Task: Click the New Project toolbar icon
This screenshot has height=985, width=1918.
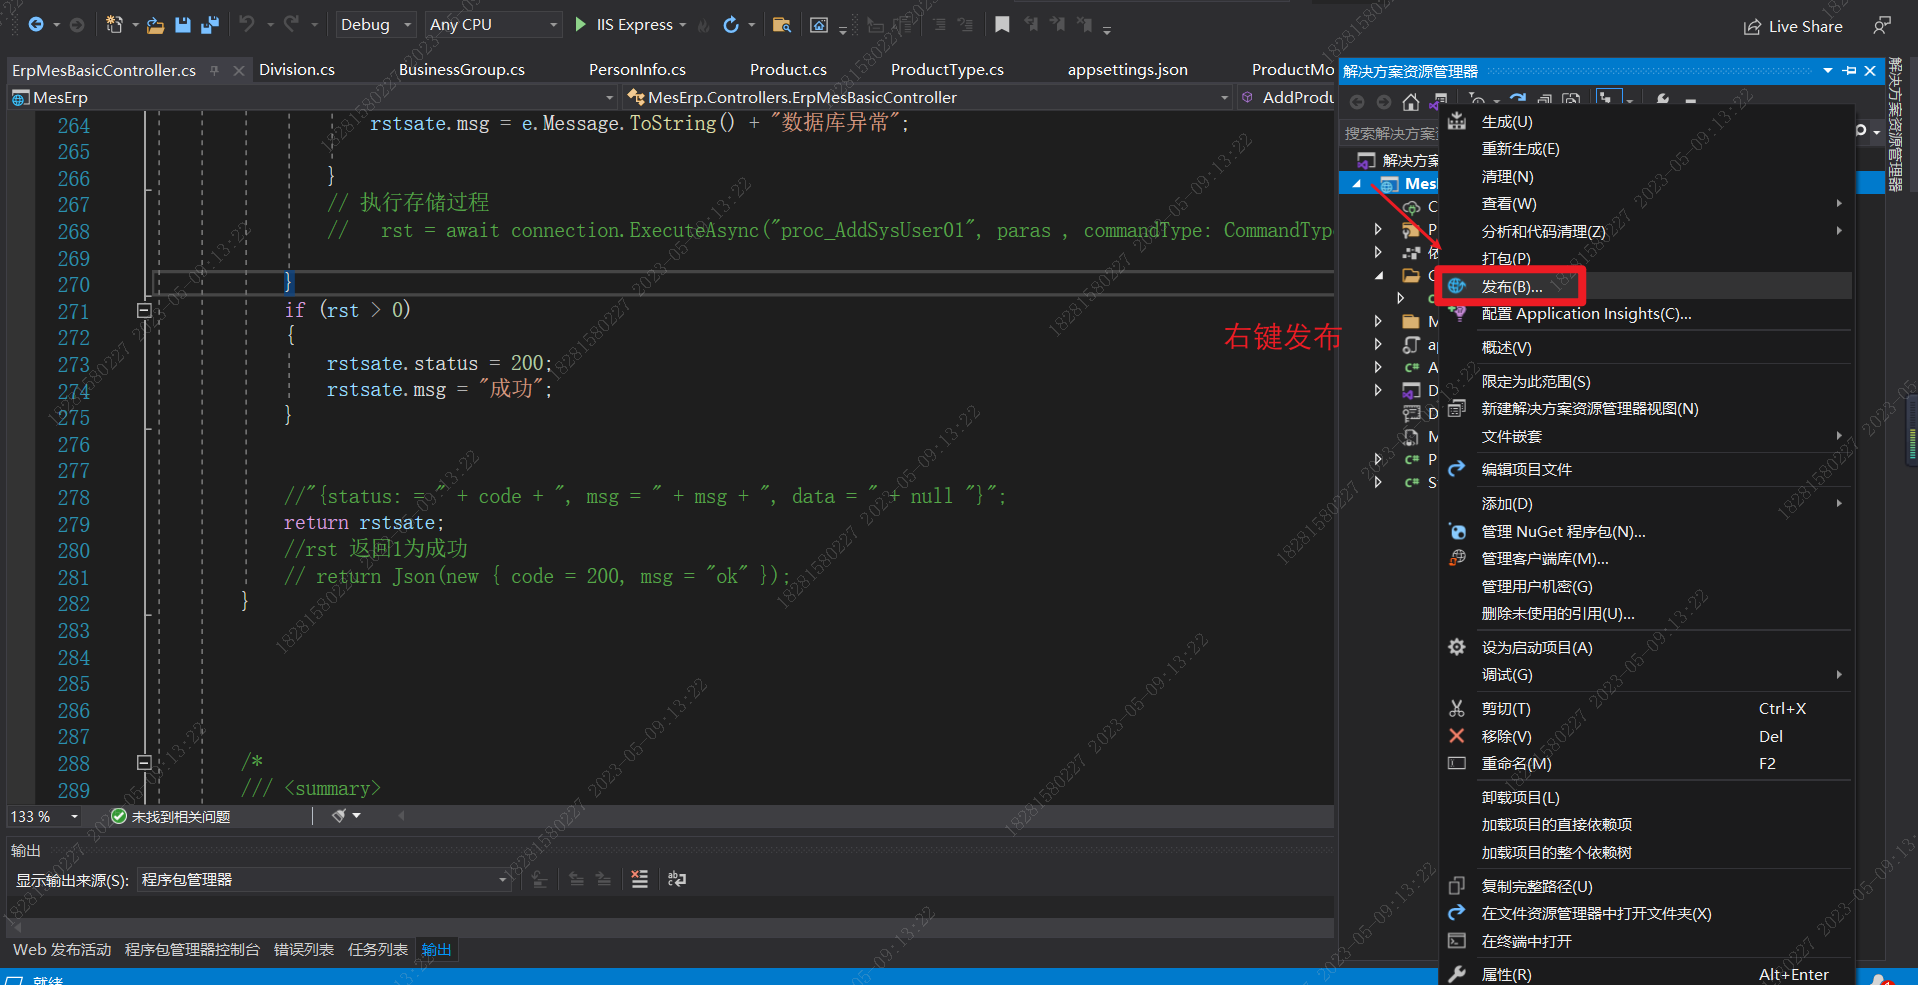Action: (114, 24)
